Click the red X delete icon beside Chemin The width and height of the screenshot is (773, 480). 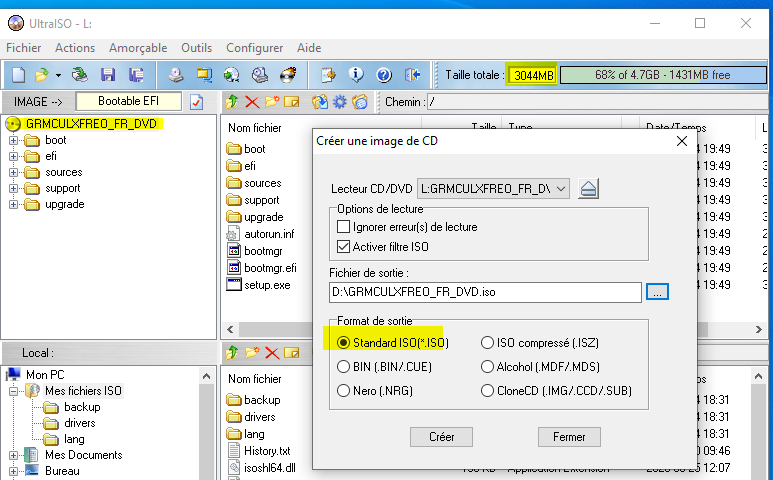tap(252, 102)
